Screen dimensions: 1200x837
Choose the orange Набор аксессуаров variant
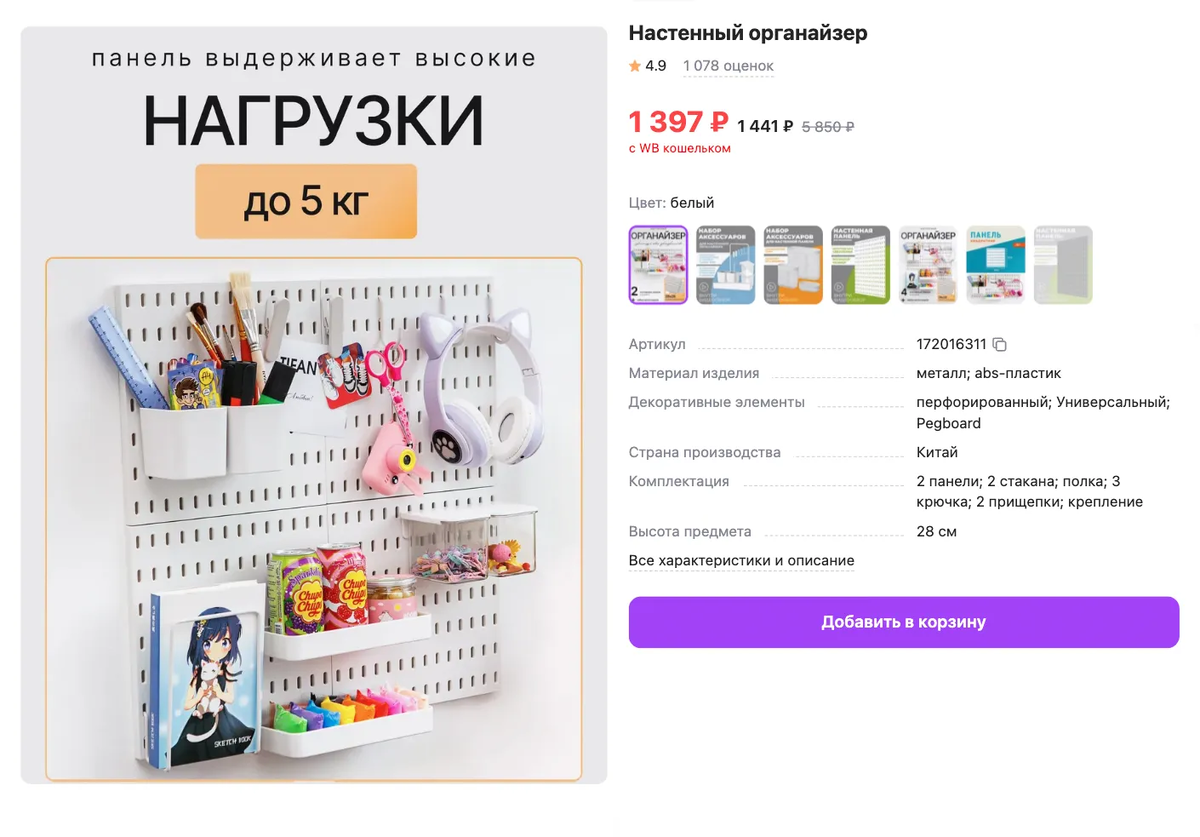[793, 265]
